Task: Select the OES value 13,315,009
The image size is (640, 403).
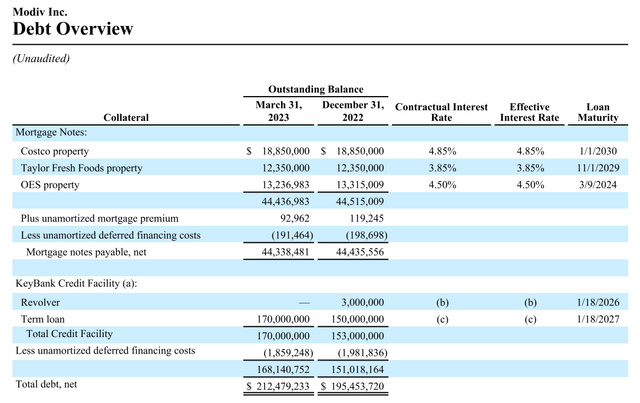Action: pos(360,185)
